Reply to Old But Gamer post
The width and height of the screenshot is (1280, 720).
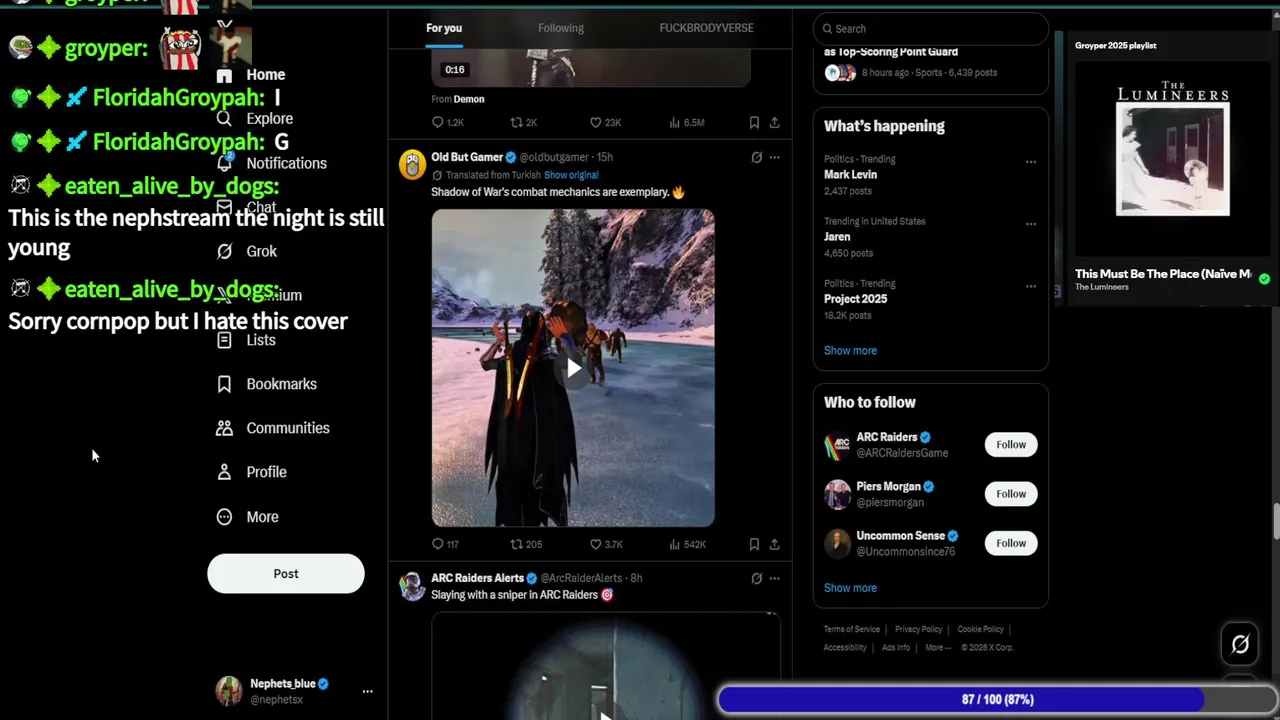(x=438, y=544)
